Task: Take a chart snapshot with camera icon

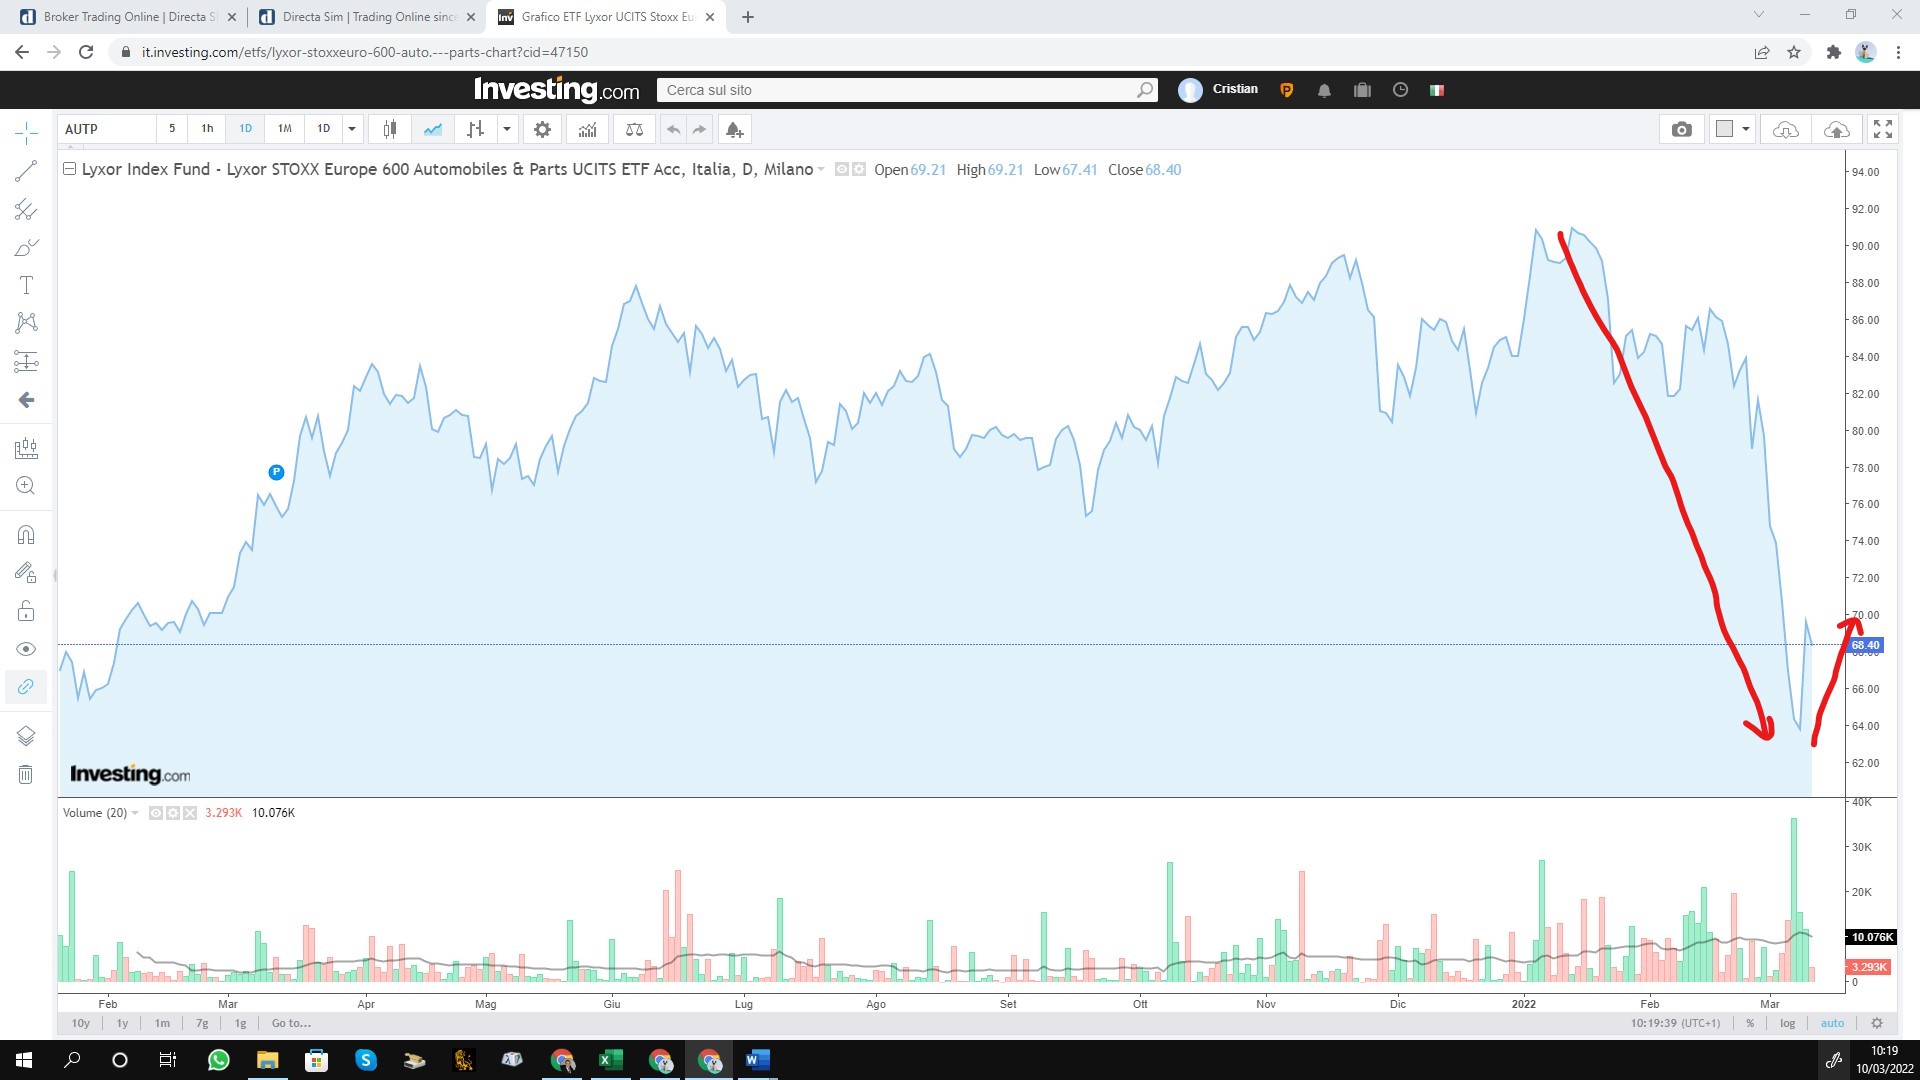Action: (x=1682, y=129)
